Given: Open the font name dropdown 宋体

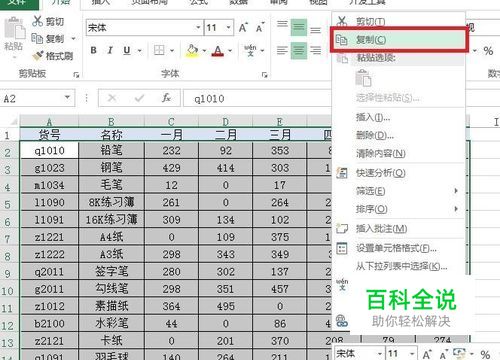Looking at the screenshot, I should tap(198, 27).
